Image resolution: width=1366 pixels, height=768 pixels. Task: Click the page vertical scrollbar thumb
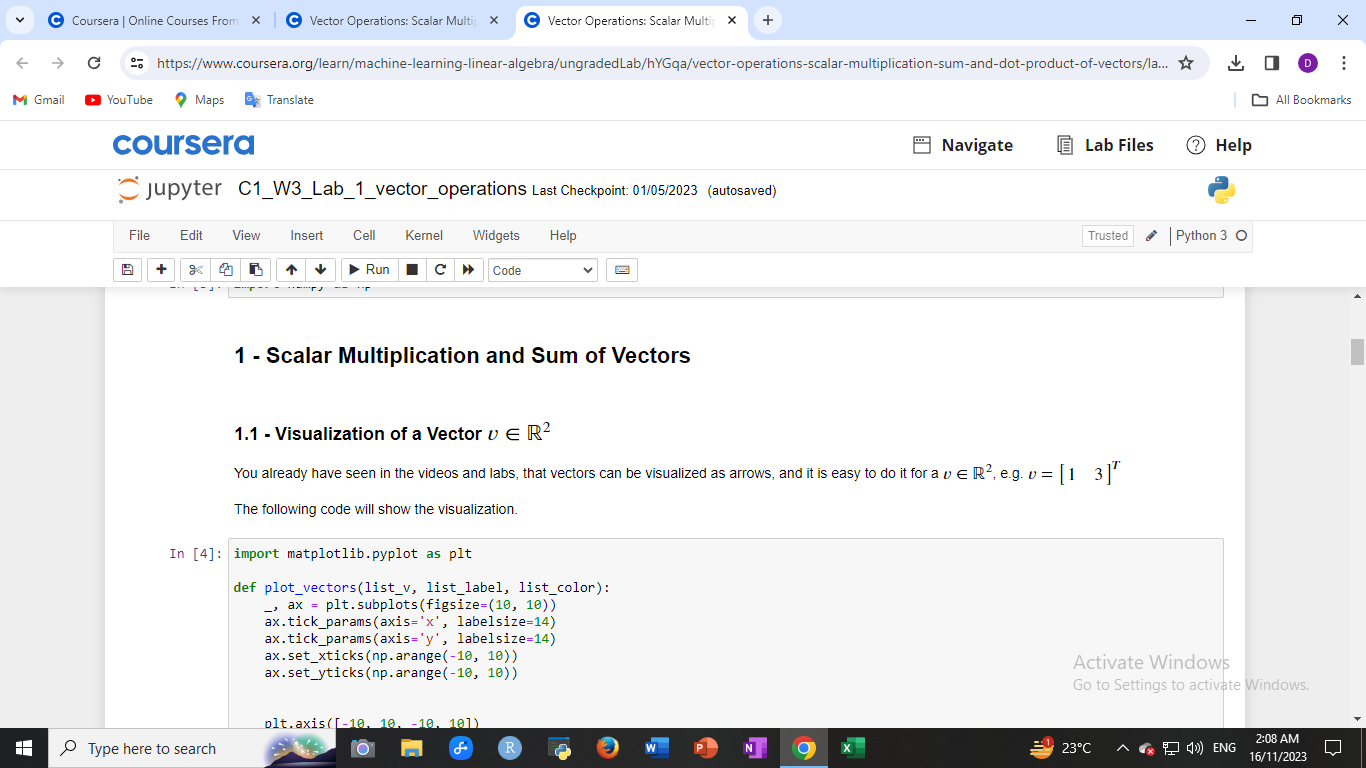pyautogui.click(x=1357, y=352)
